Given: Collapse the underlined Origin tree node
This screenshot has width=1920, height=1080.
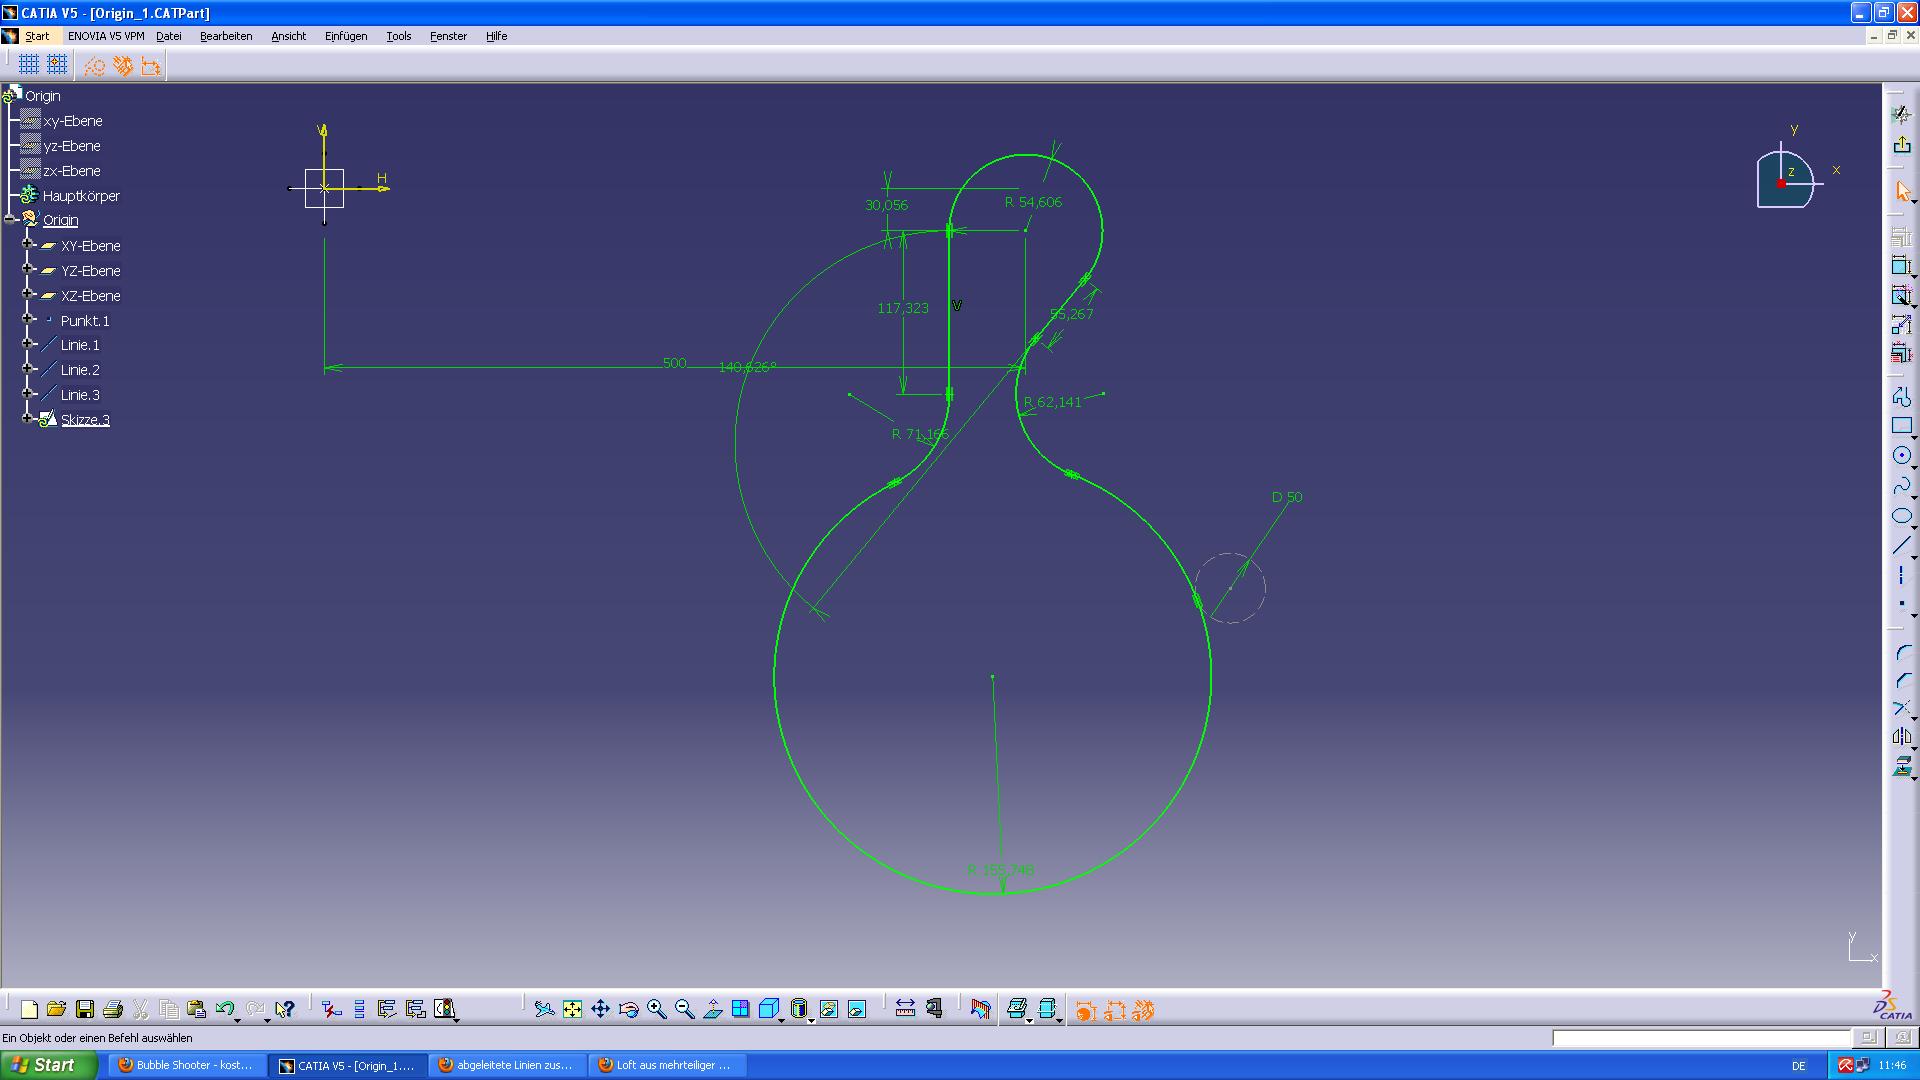Looking at the screenshot, I should tap(10, 219).
